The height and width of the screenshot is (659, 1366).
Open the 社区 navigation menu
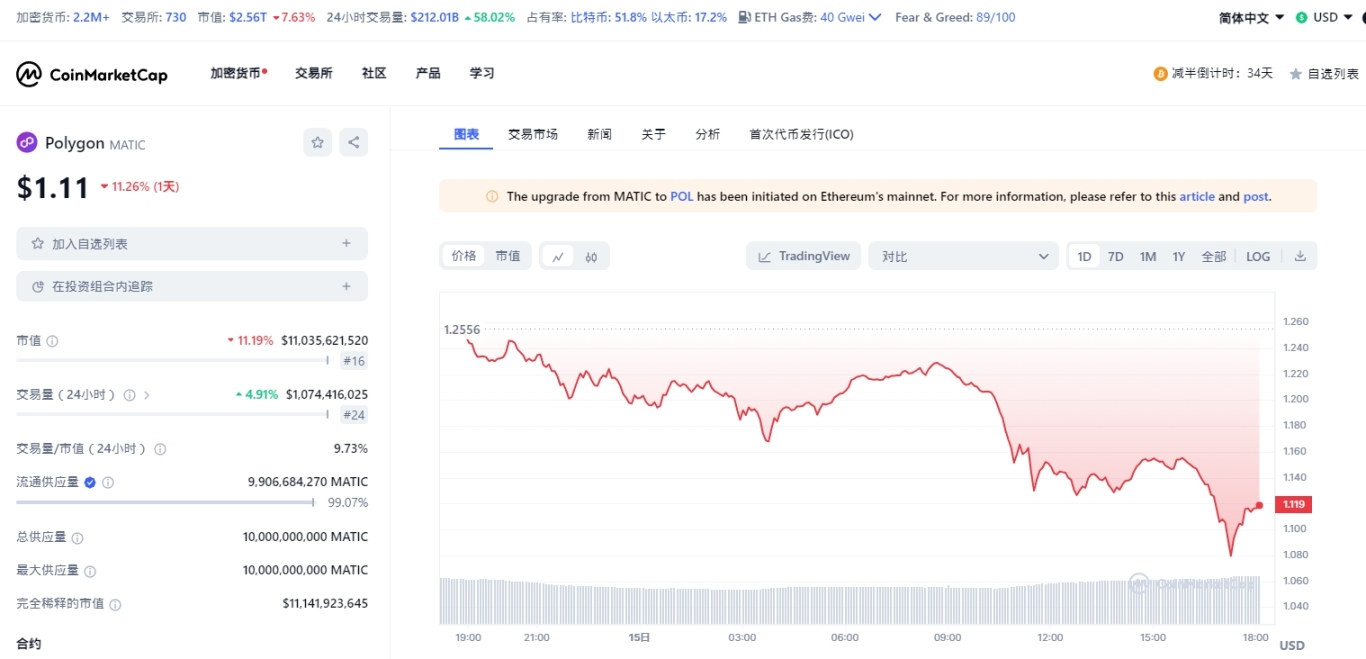point(374,73)
